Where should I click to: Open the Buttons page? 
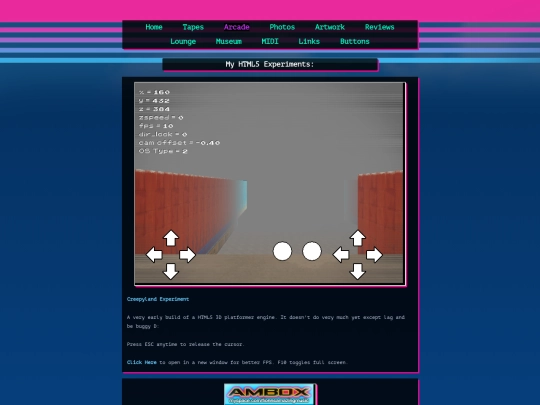point(355,41)
